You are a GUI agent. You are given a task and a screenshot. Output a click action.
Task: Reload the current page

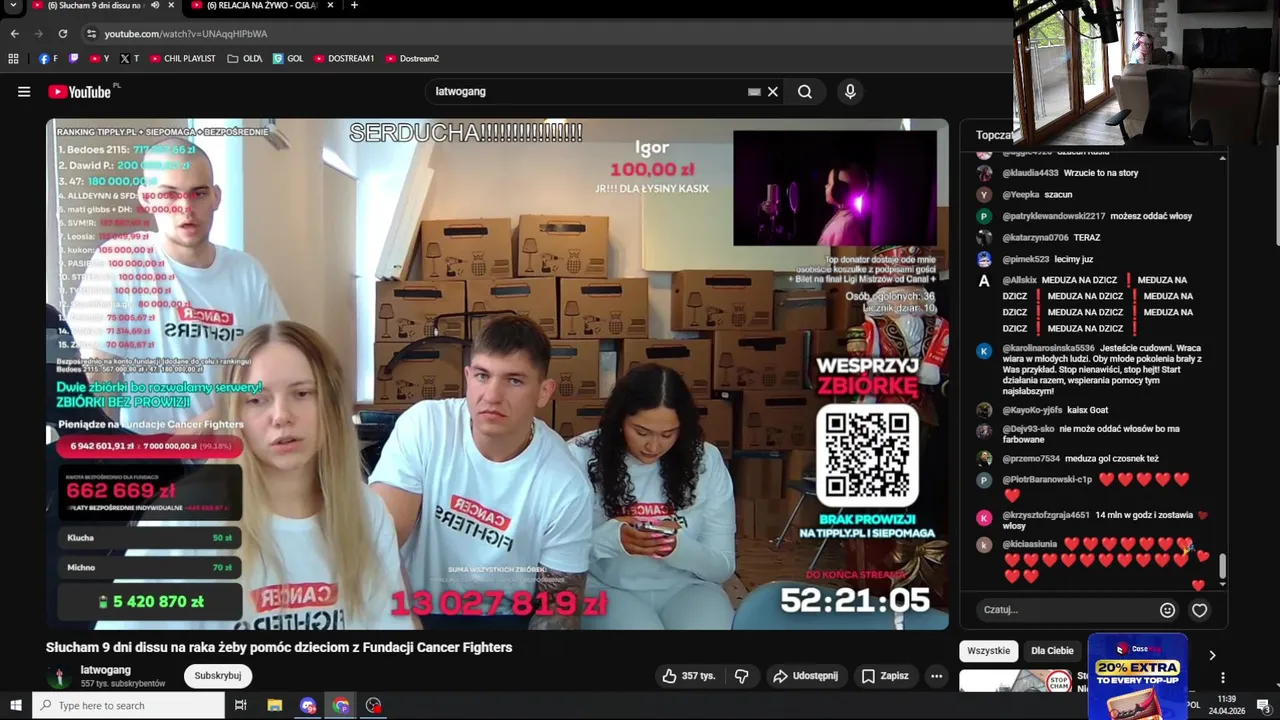coord(62,34)
